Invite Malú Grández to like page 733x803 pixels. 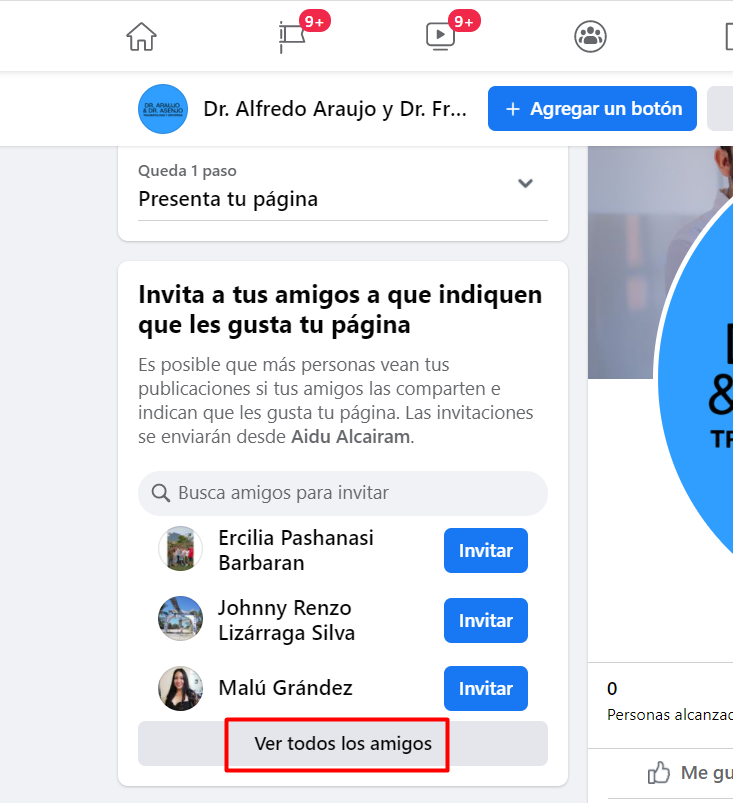pos(486,689)
